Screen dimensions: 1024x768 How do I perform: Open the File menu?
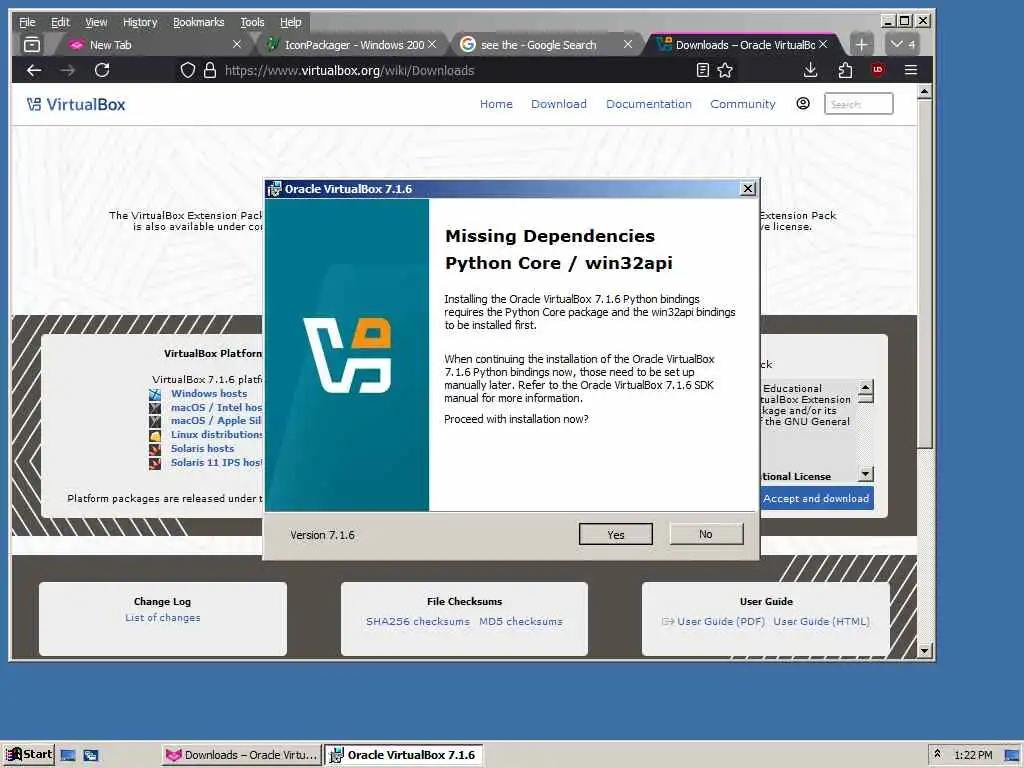coord(27,22)
